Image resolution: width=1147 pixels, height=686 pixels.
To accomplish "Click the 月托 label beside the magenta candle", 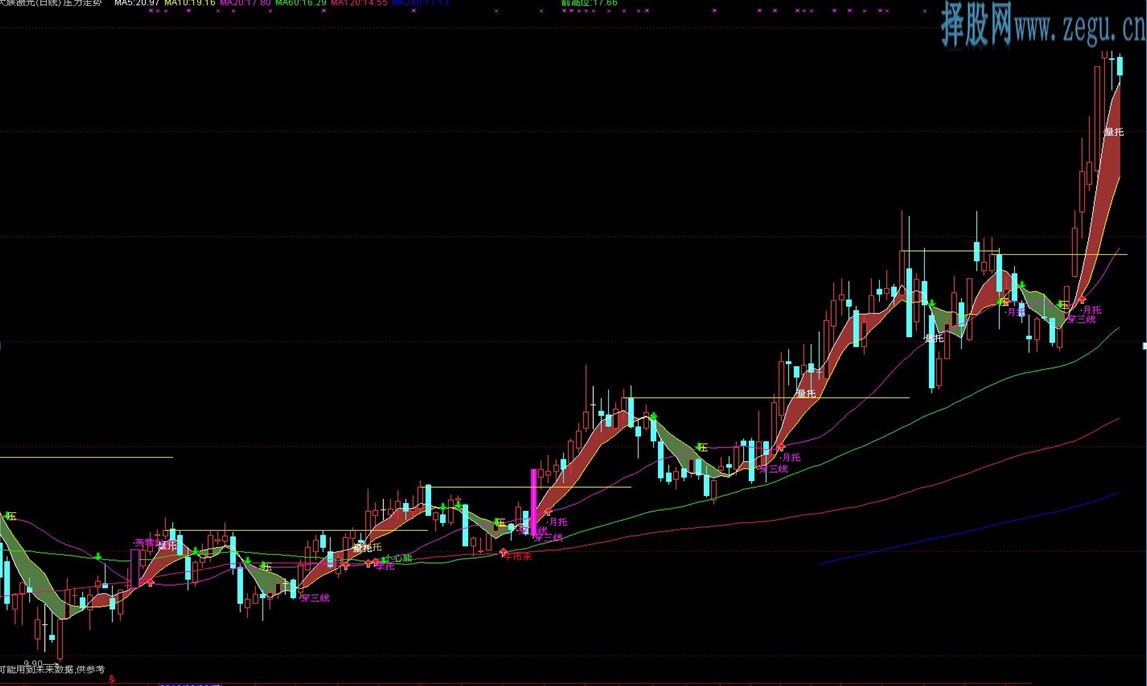I will pyautogui.click(x=557, y=522).
